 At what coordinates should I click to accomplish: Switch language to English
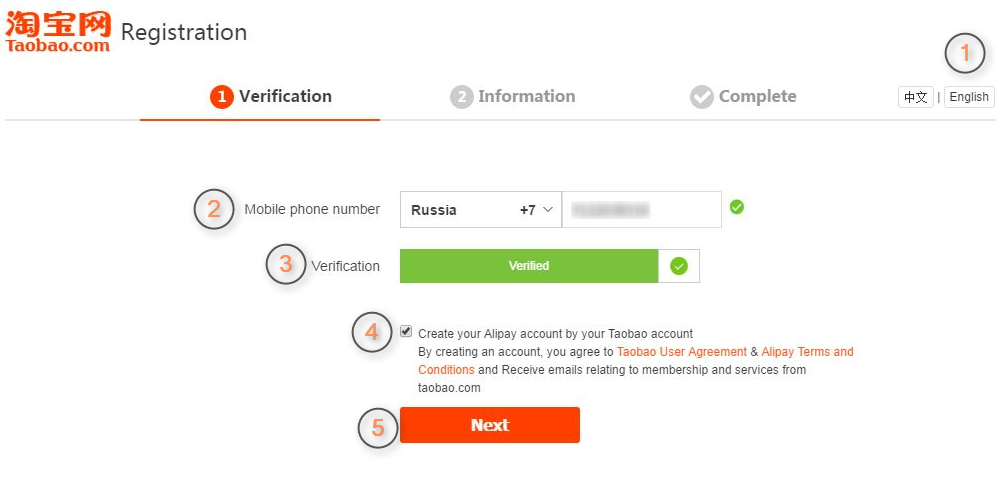point(969,97)
